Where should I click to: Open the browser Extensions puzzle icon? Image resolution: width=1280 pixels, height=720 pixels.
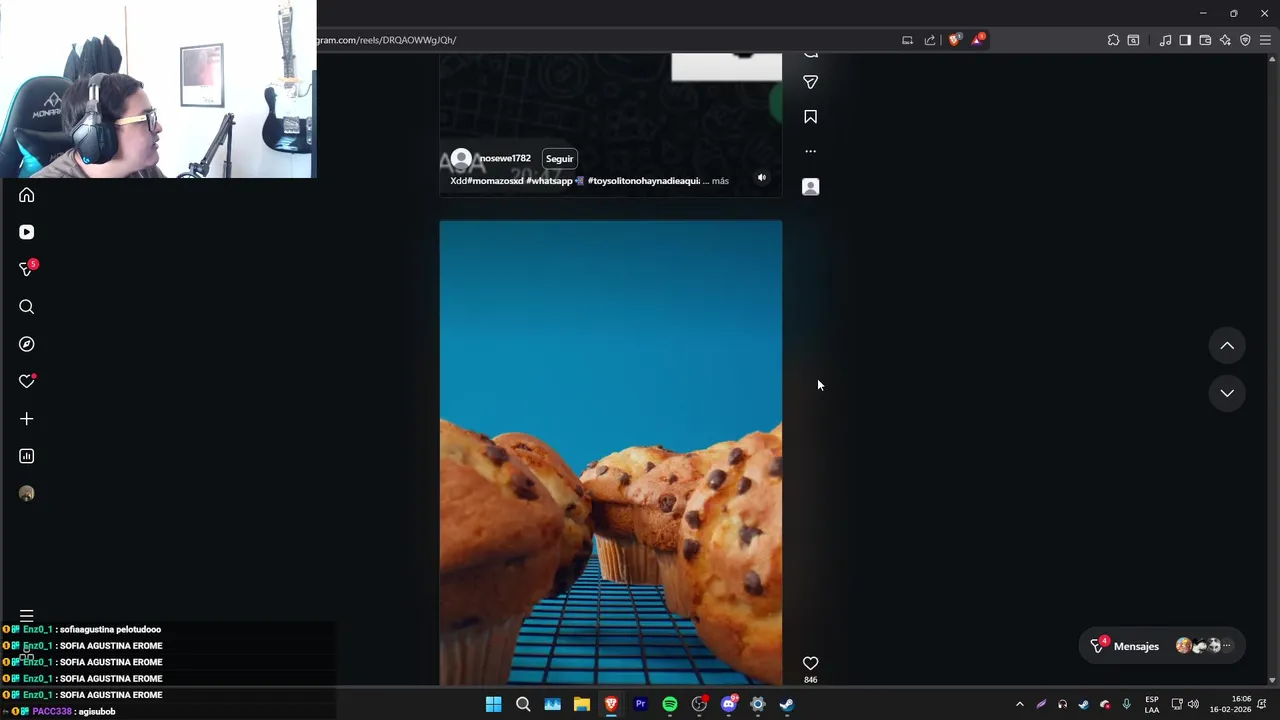[x=1113, y=40]
